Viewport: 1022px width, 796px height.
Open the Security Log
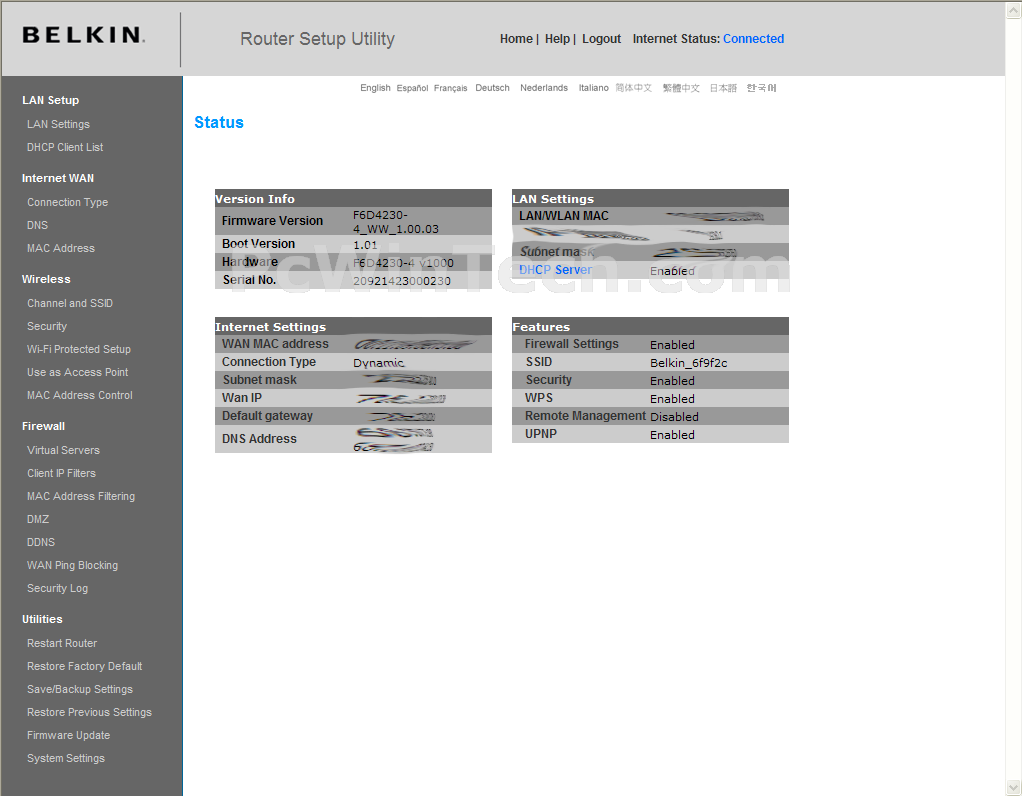[x=57, y=589]
